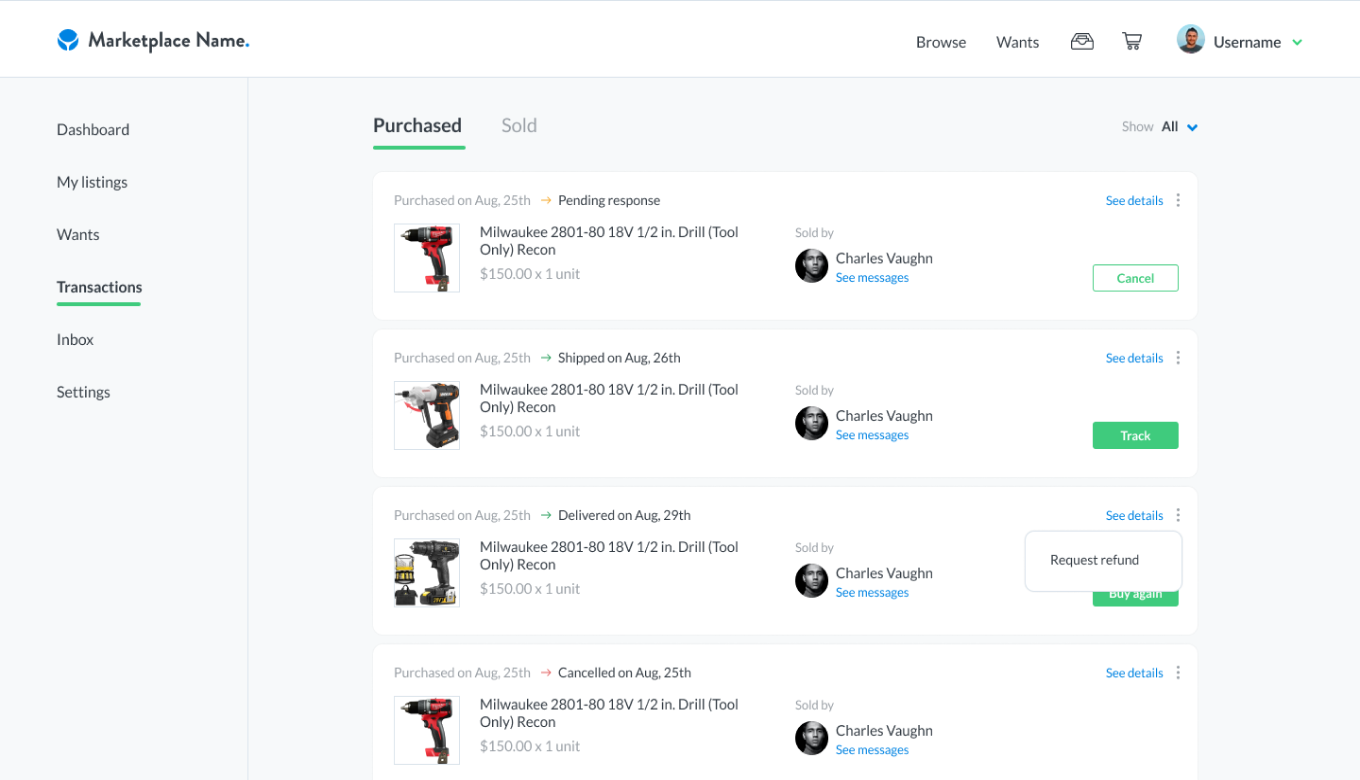Click the price in Pending response order
The image size is (1360, 780).
pyautogui.click(x=530, y=274)
